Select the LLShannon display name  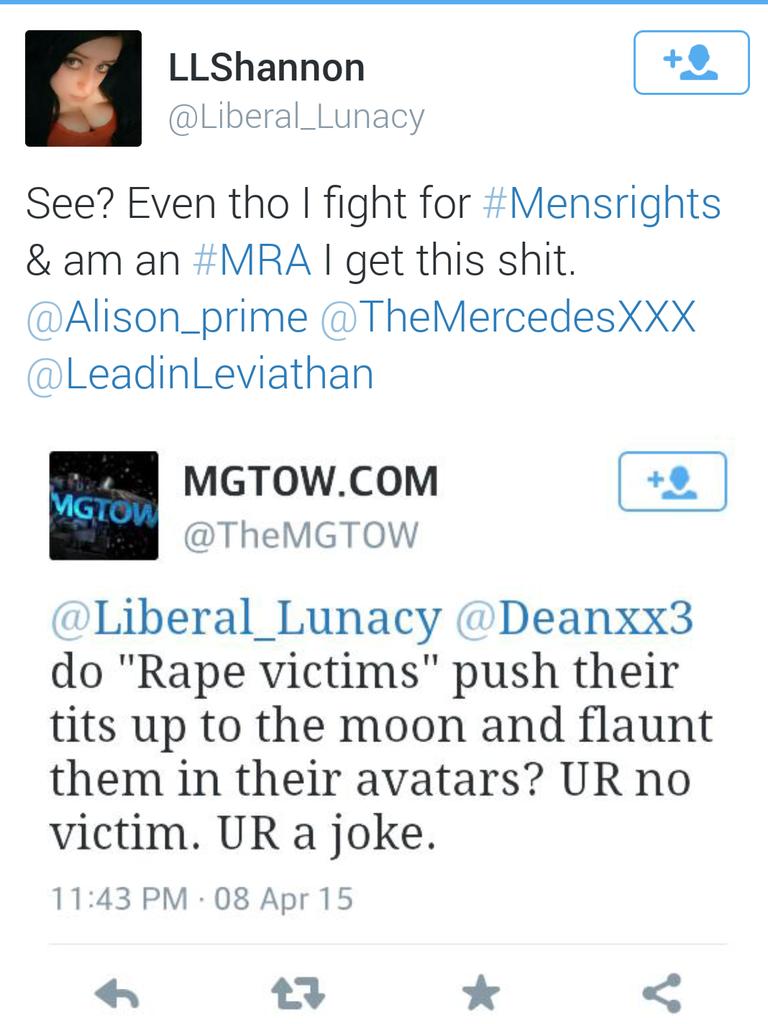[266, 68]
